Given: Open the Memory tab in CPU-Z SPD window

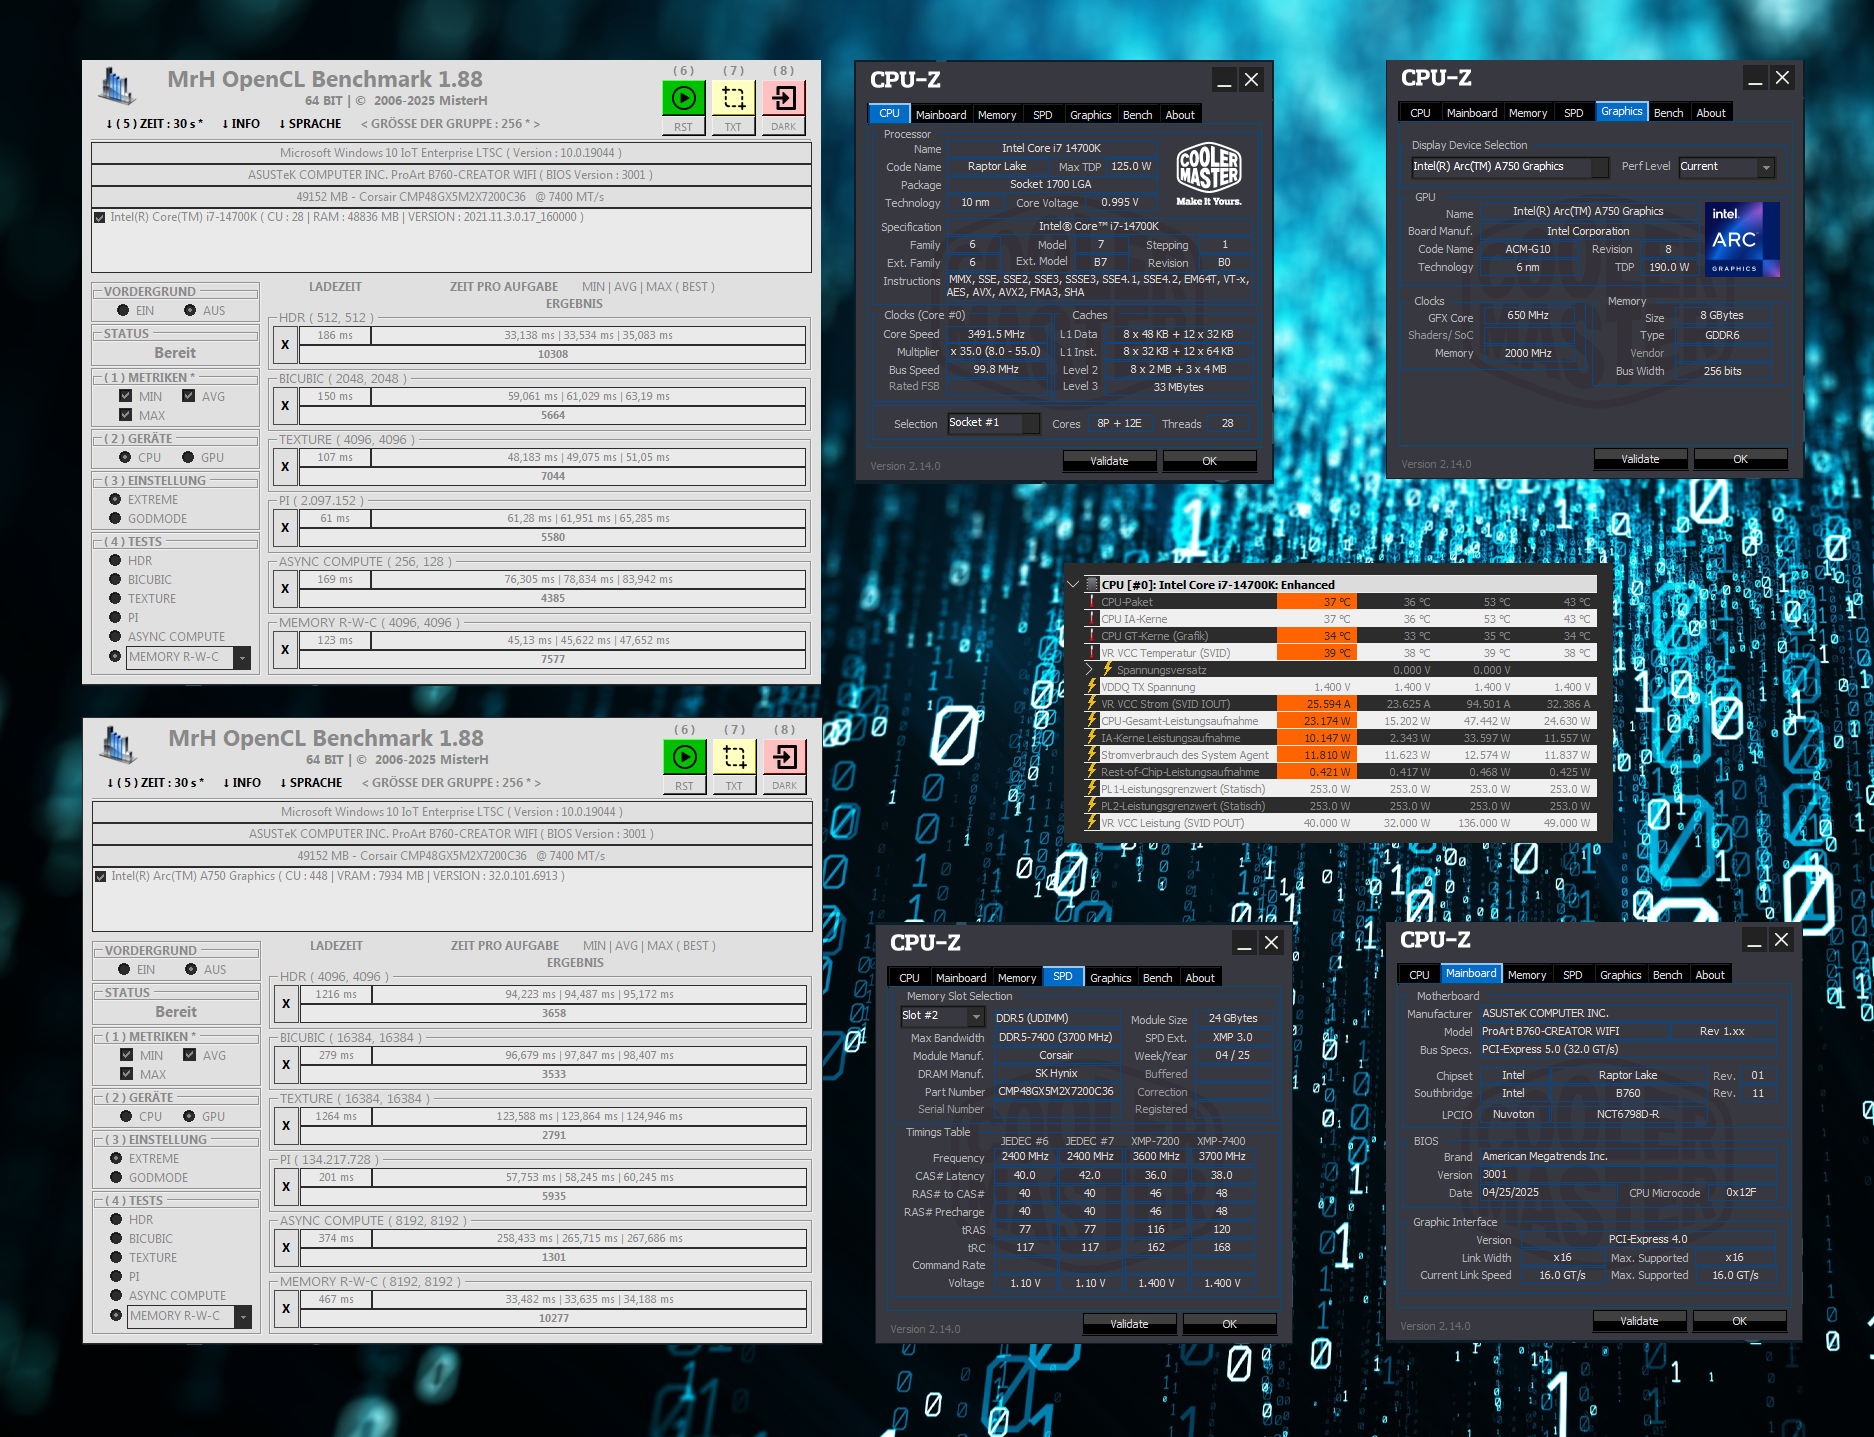Looking at the screenshot, I should (1017, 978).
